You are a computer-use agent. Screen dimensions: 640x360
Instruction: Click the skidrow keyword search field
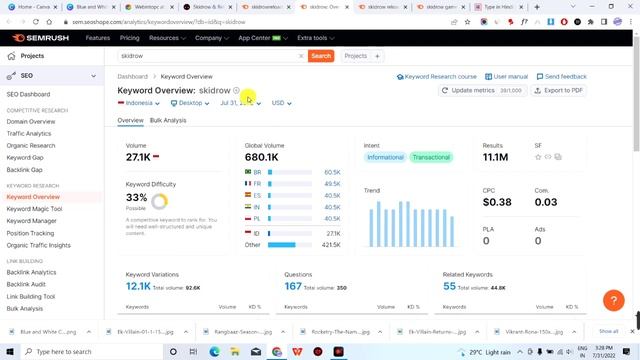tap(208, 56)
